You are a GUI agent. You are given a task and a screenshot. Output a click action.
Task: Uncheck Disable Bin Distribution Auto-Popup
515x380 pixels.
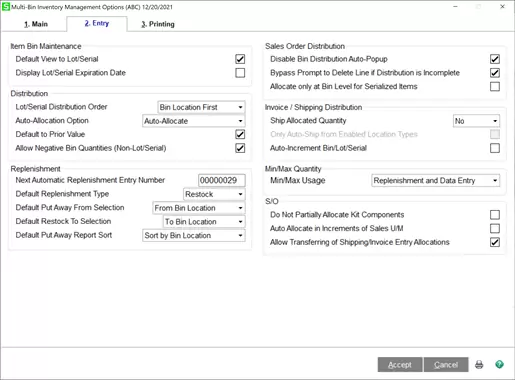495,59
